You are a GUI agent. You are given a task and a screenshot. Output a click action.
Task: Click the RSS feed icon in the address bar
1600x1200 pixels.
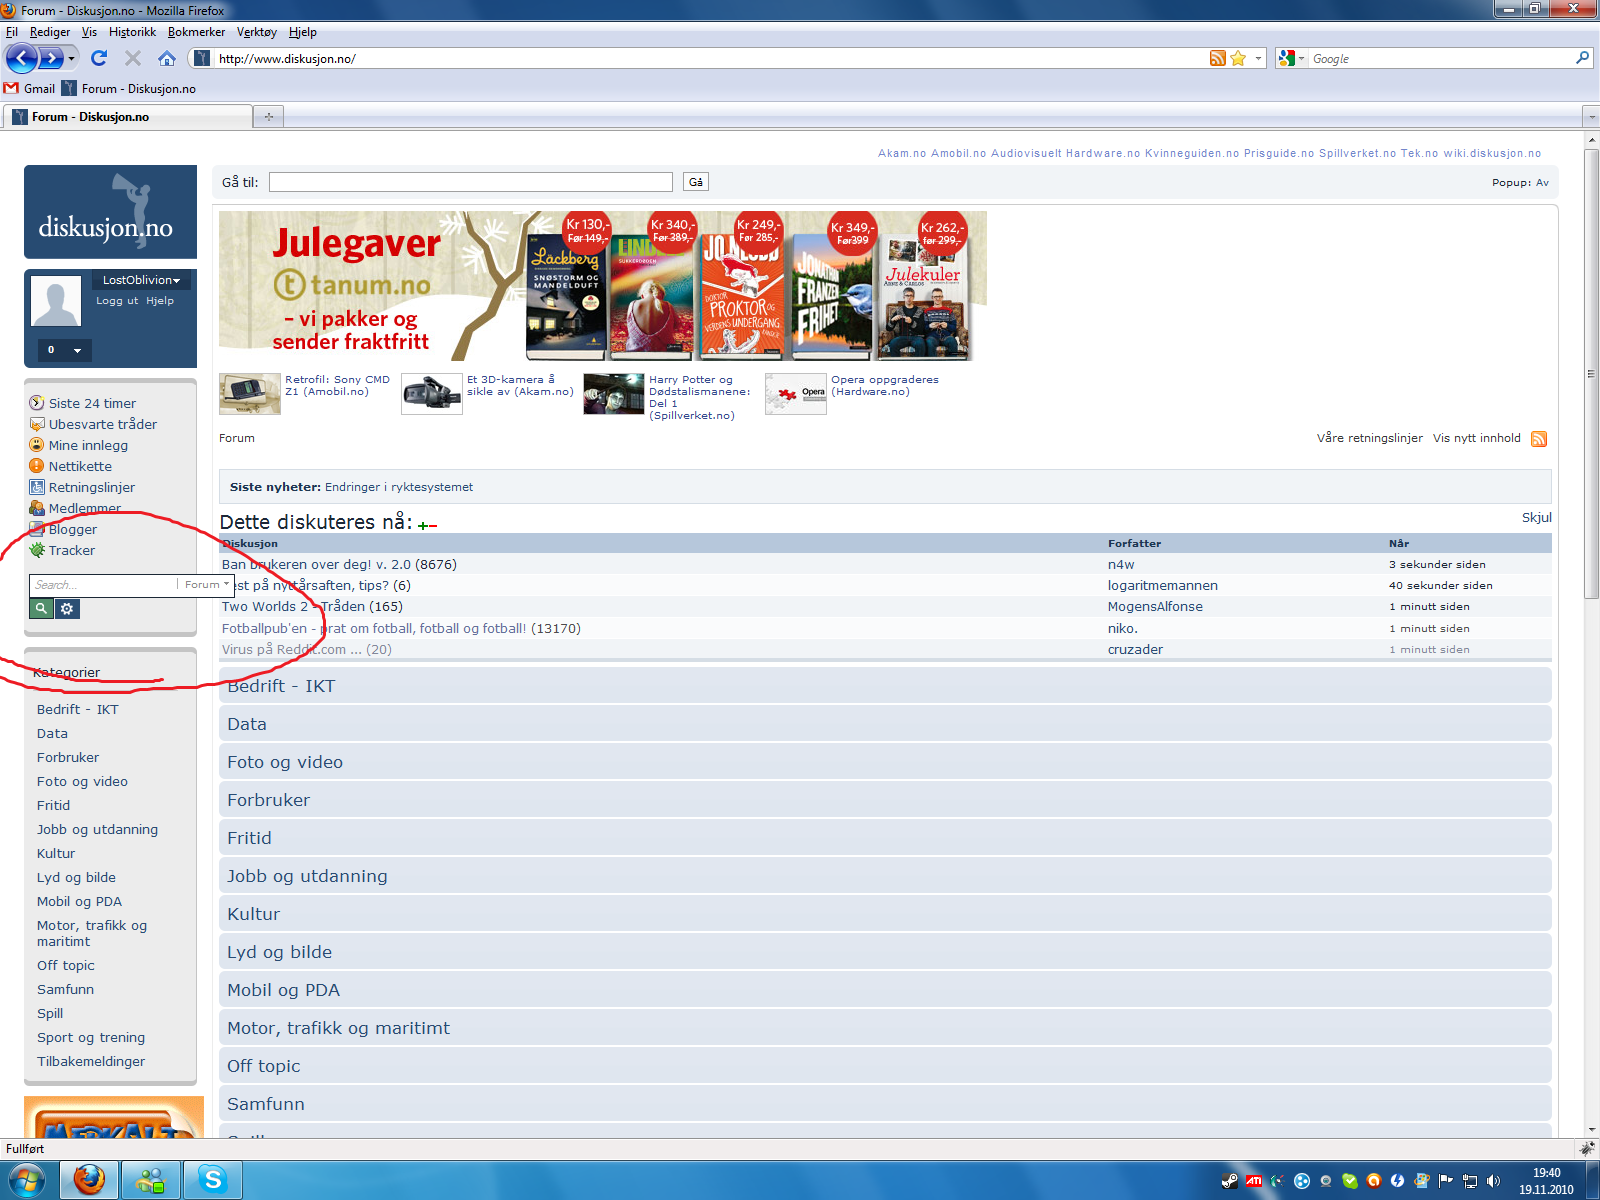coord(1217,58)
